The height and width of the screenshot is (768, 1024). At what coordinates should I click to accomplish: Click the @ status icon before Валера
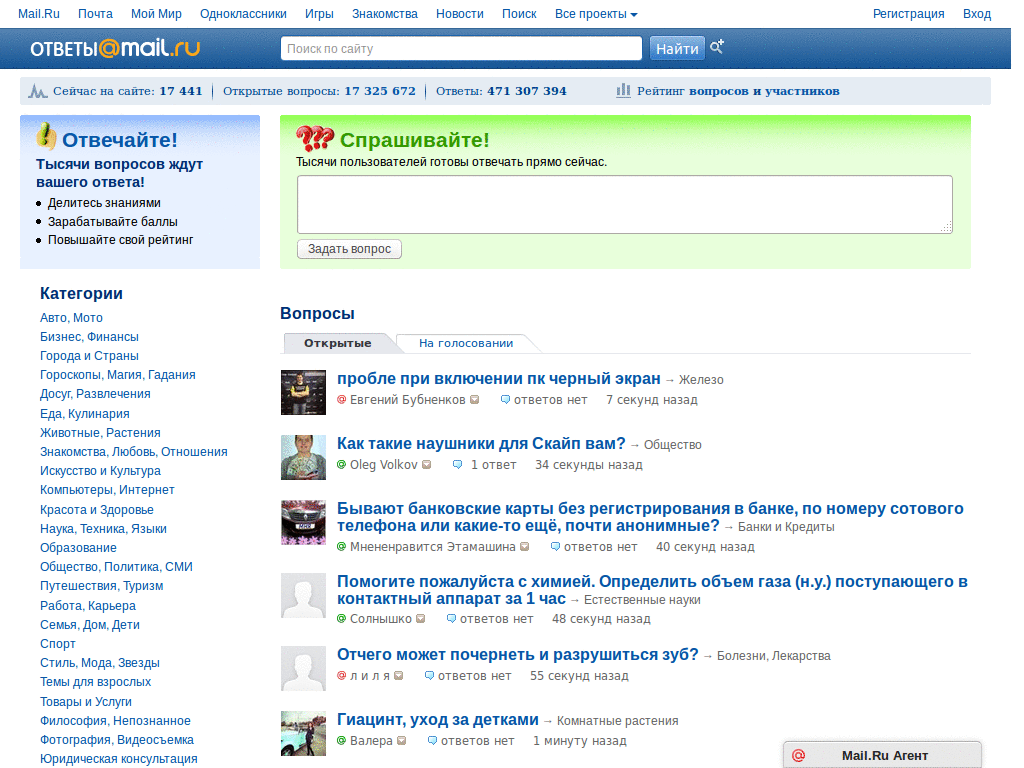click(x=341, y=741)
